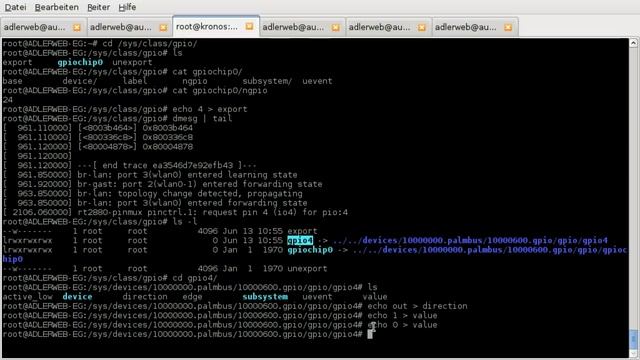Click the '0x8003b464' address

pos(167,128)
